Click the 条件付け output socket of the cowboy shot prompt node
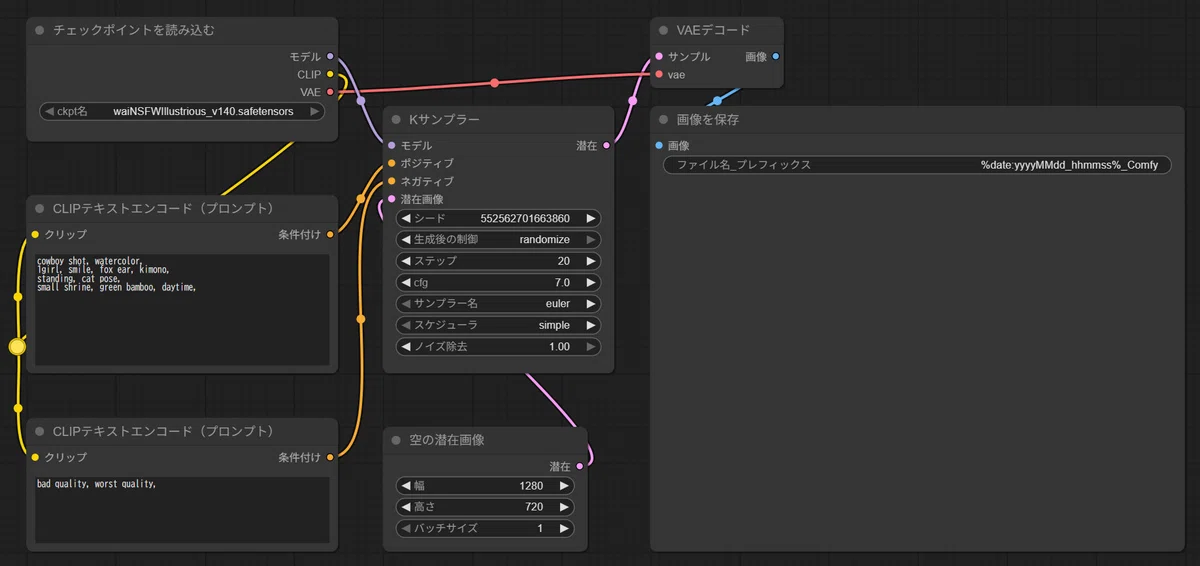The image size is (1200, 566). click(x=330, y=235)
